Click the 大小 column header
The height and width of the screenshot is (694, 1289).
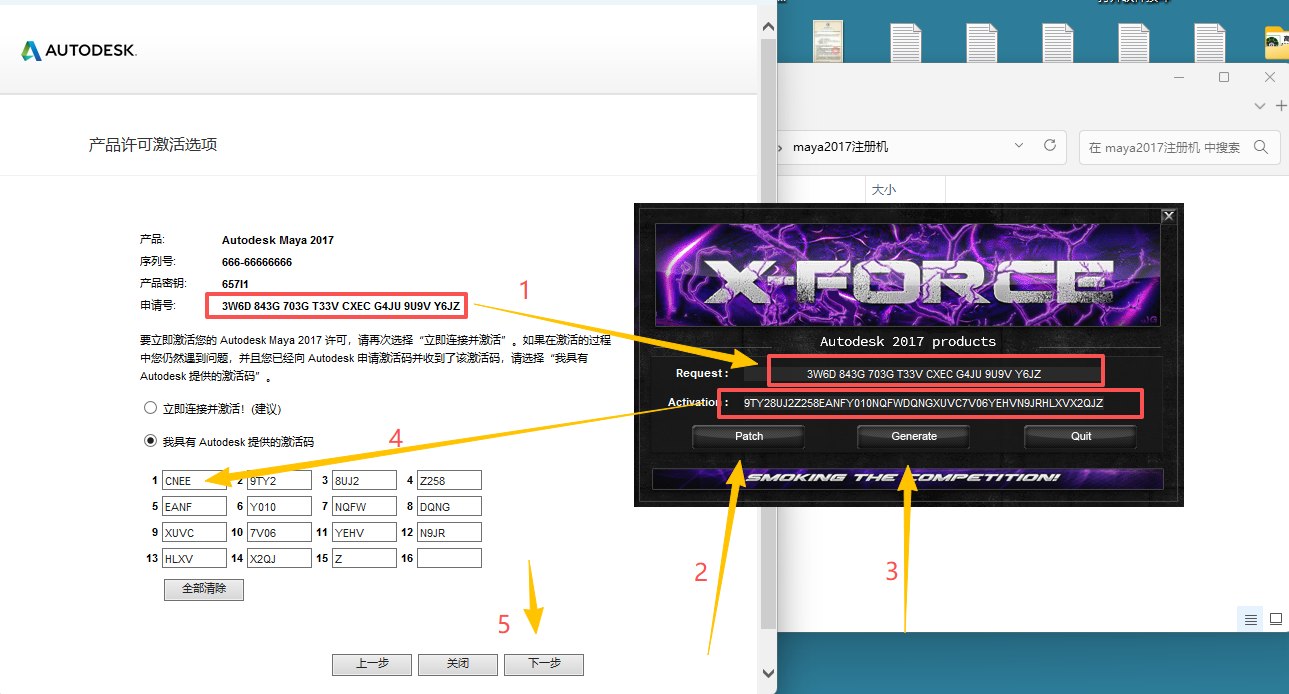point(884,189)
